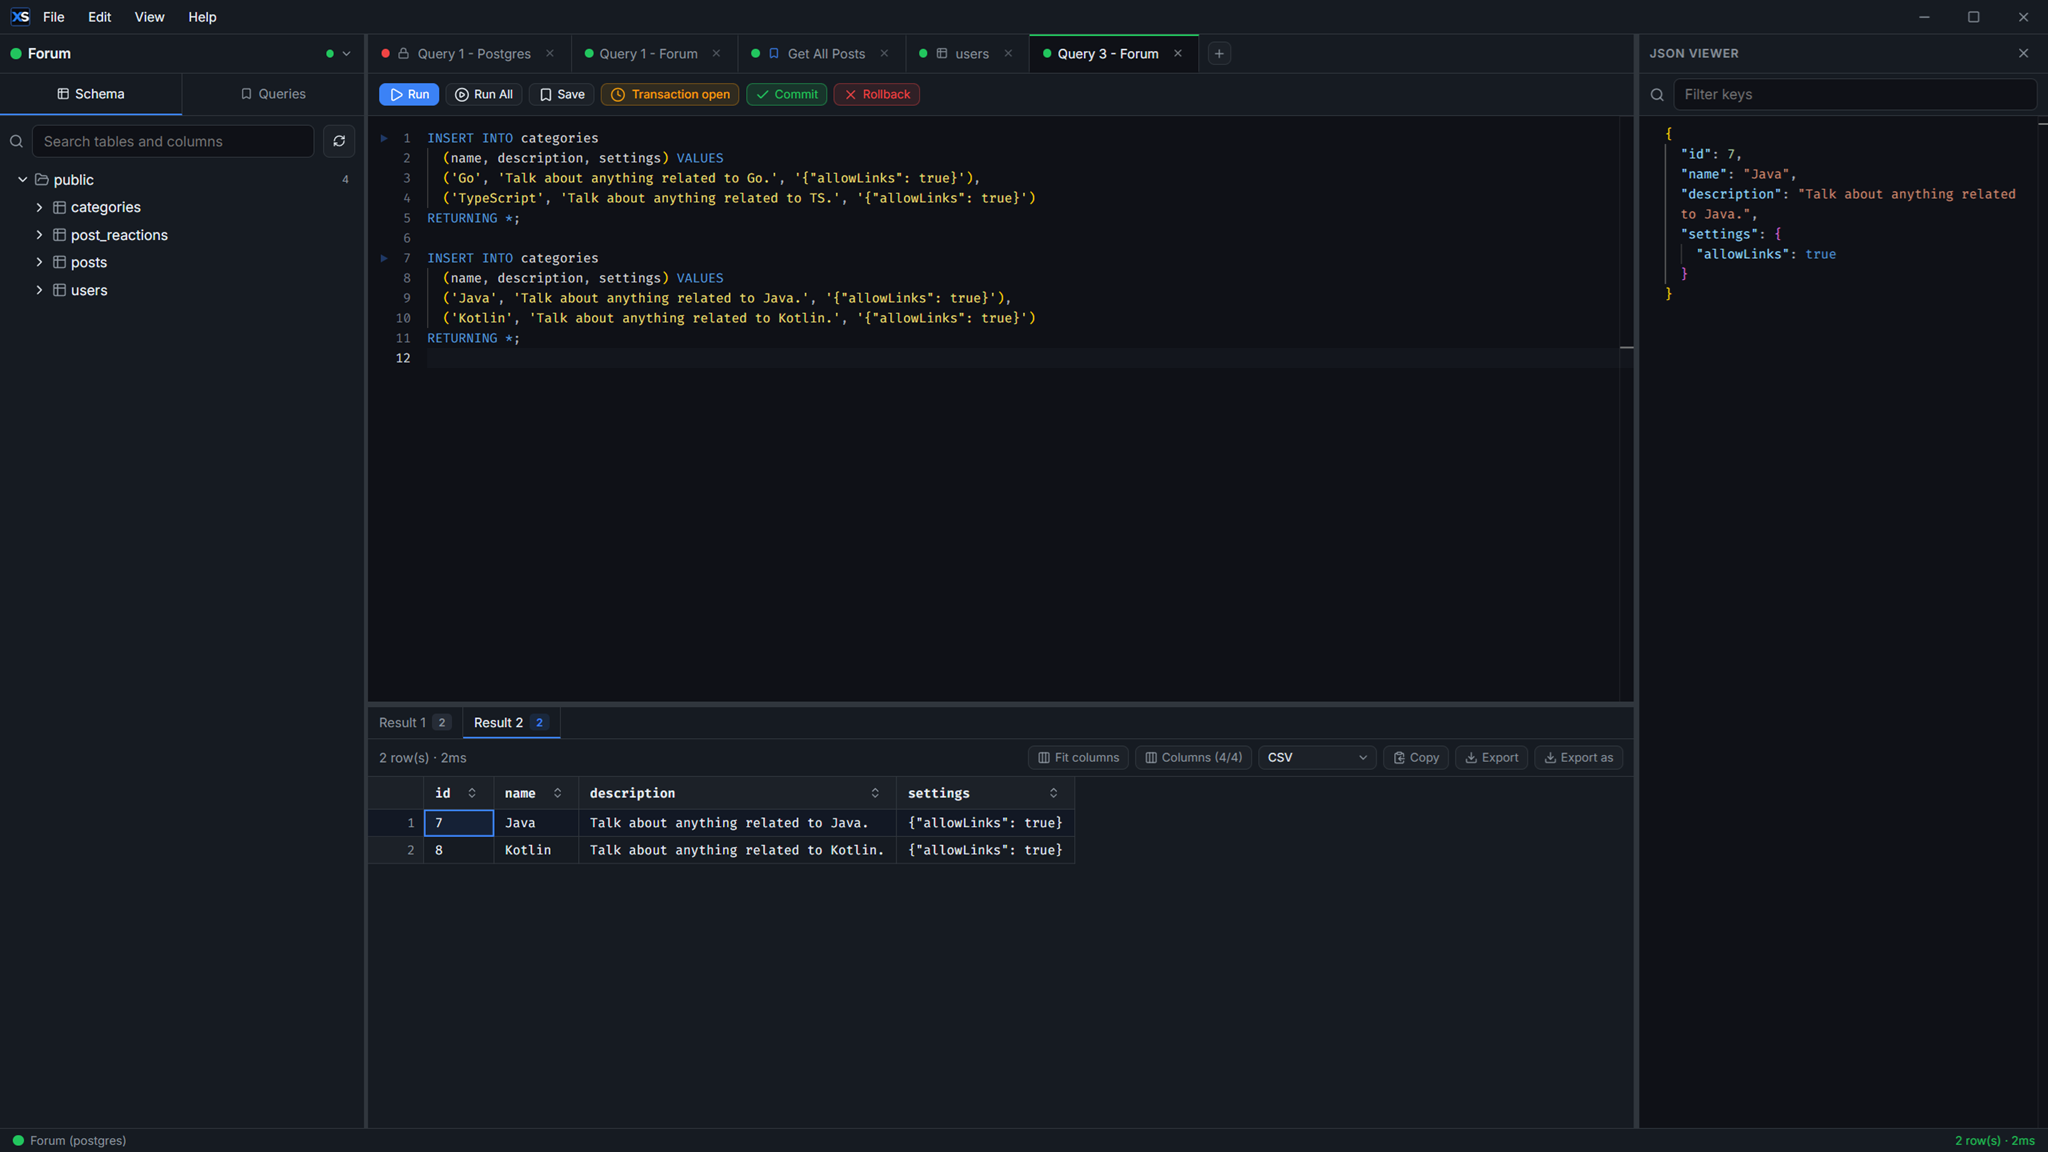Expand the posts table node

point(39,262)
